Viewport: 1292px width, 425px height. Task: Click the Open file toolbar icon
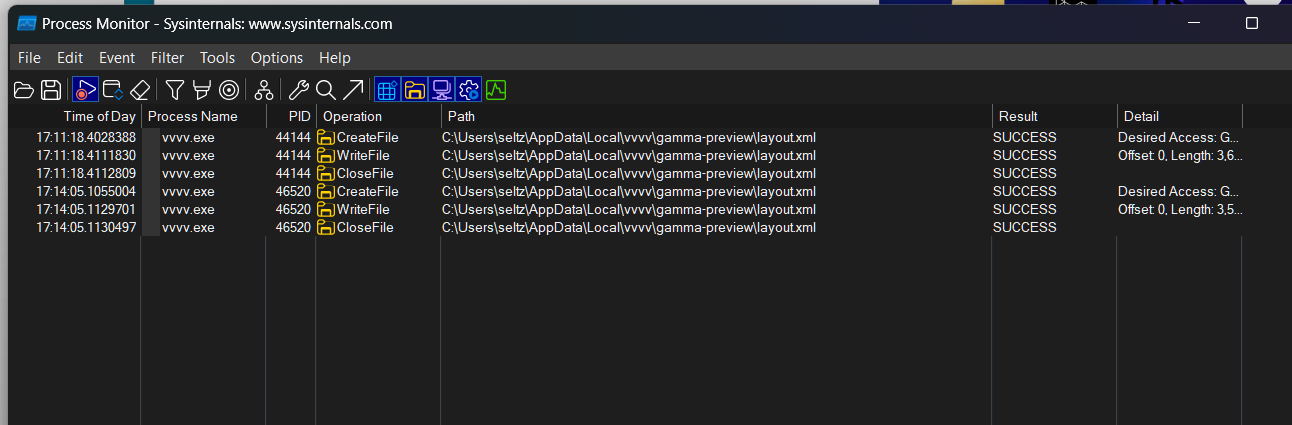[24, 91]
